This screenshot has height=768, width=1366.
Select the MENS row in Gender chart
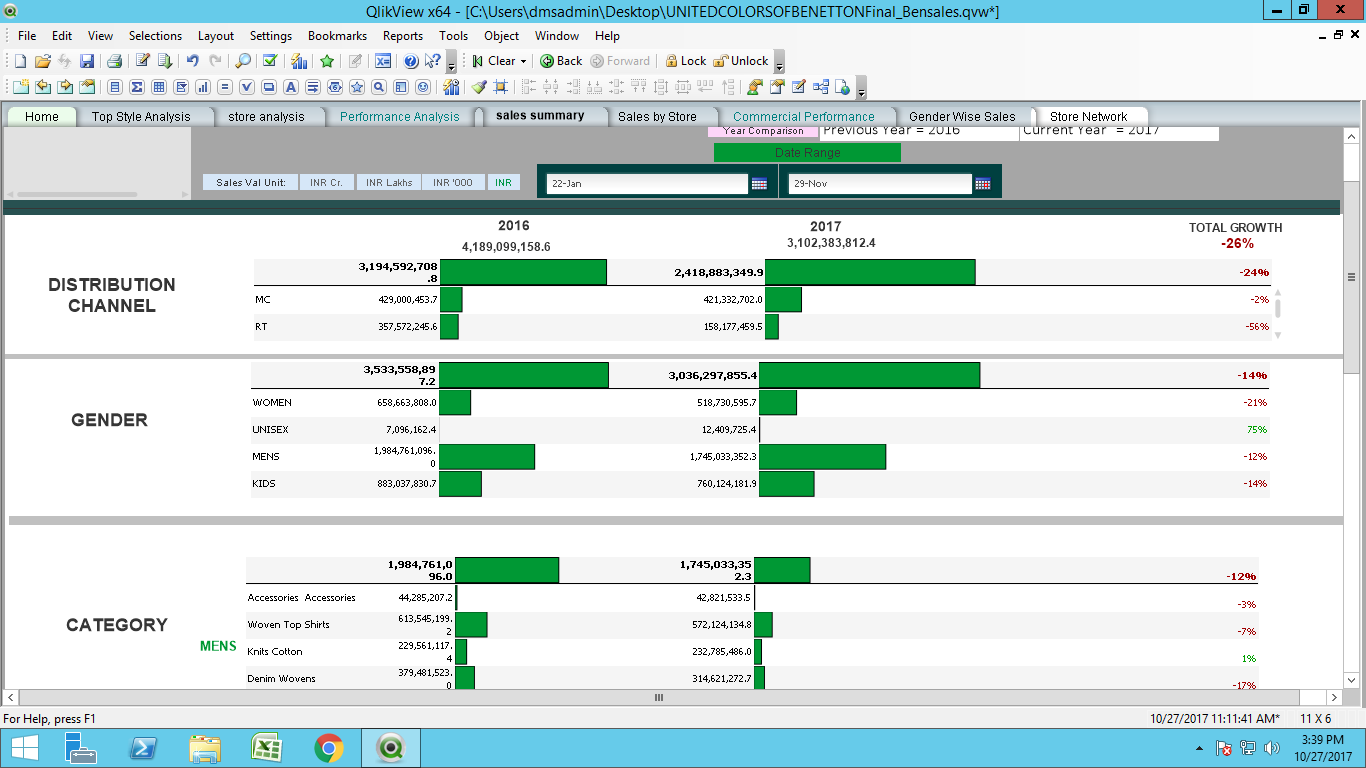click(x=760, y=457)
